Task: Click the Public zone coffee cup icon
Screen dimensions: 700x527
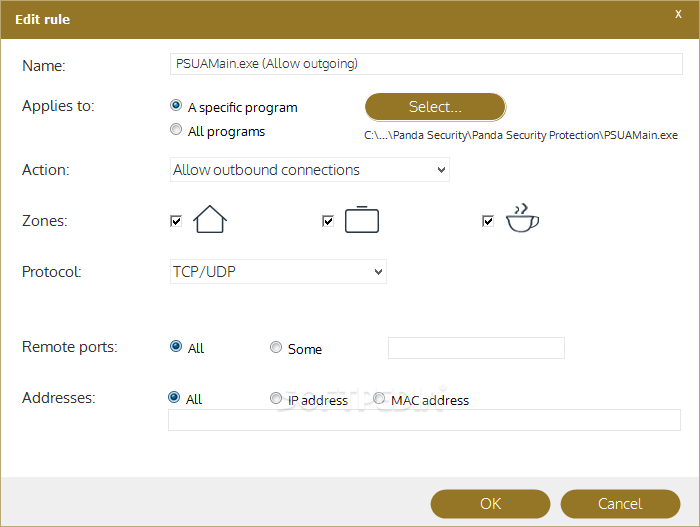Action: 522,218
